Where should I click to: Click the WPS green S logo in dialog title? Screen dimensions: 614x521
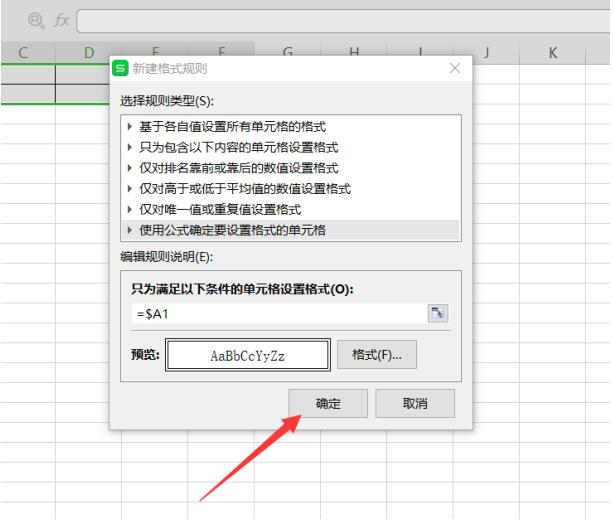120,68
